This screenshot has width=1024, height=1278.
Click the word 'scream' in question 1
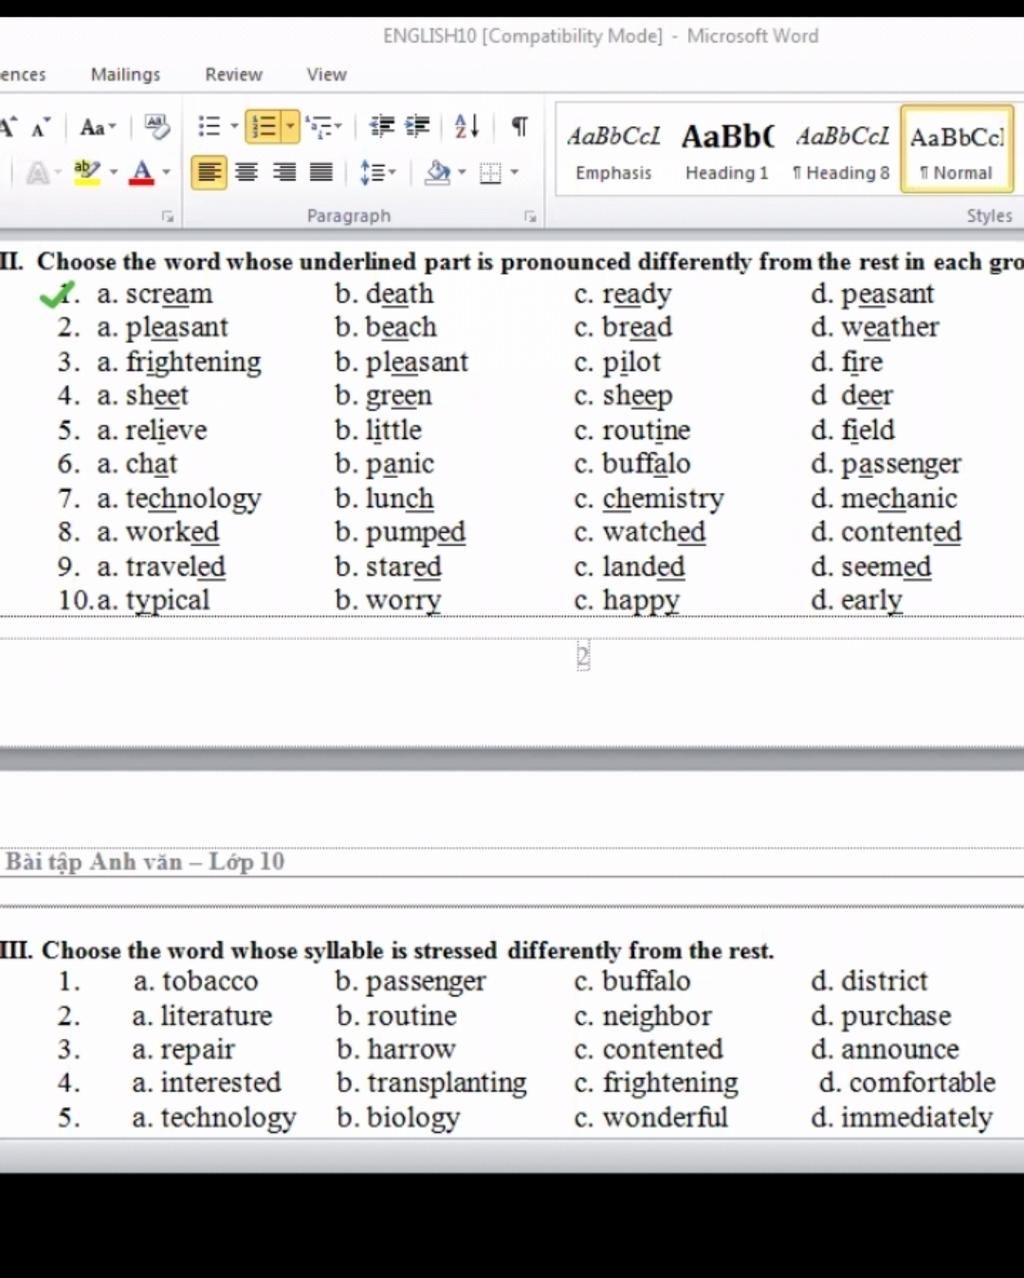[x=169, y=294]
